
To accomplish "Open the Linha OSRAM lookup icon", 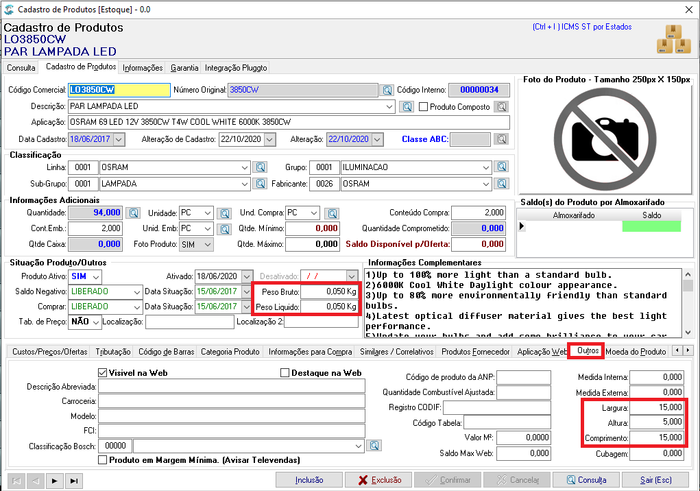I will (260, 167).
